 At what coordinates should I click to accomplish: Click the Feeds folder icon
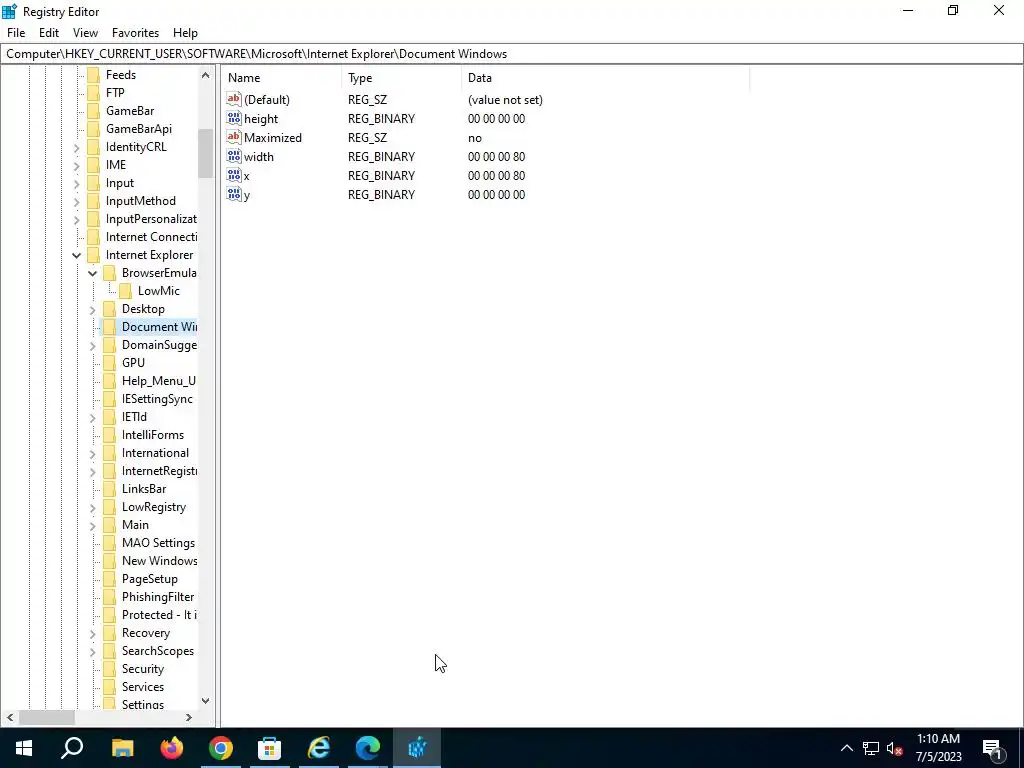tap(93, 74)
